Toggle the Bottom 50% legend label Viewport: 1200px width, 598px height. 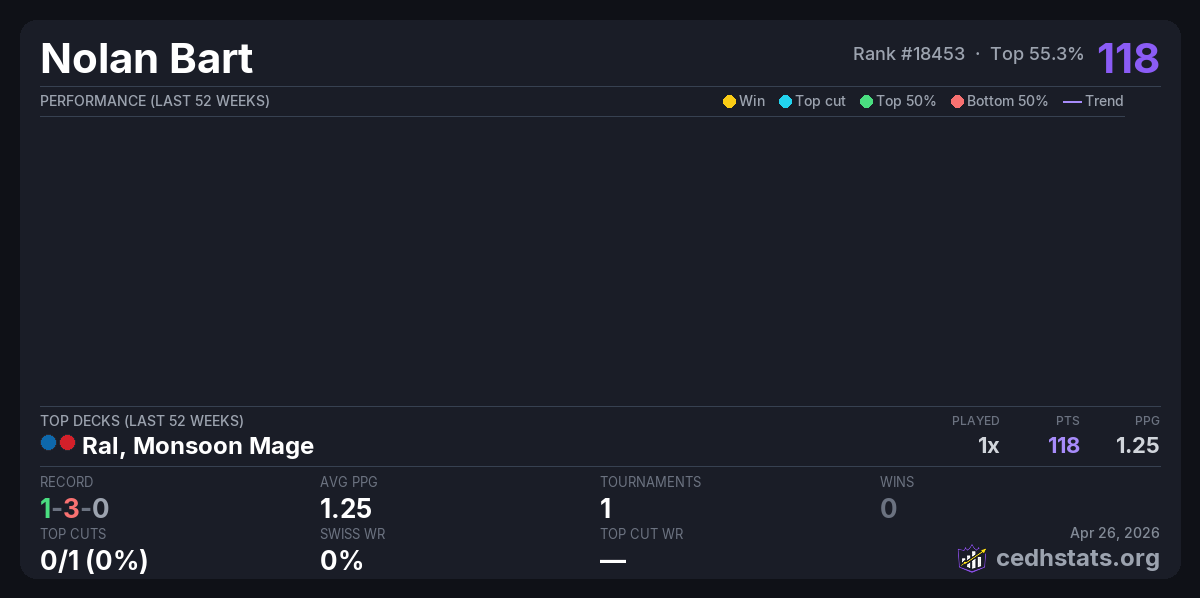[x=1007, y=101]
